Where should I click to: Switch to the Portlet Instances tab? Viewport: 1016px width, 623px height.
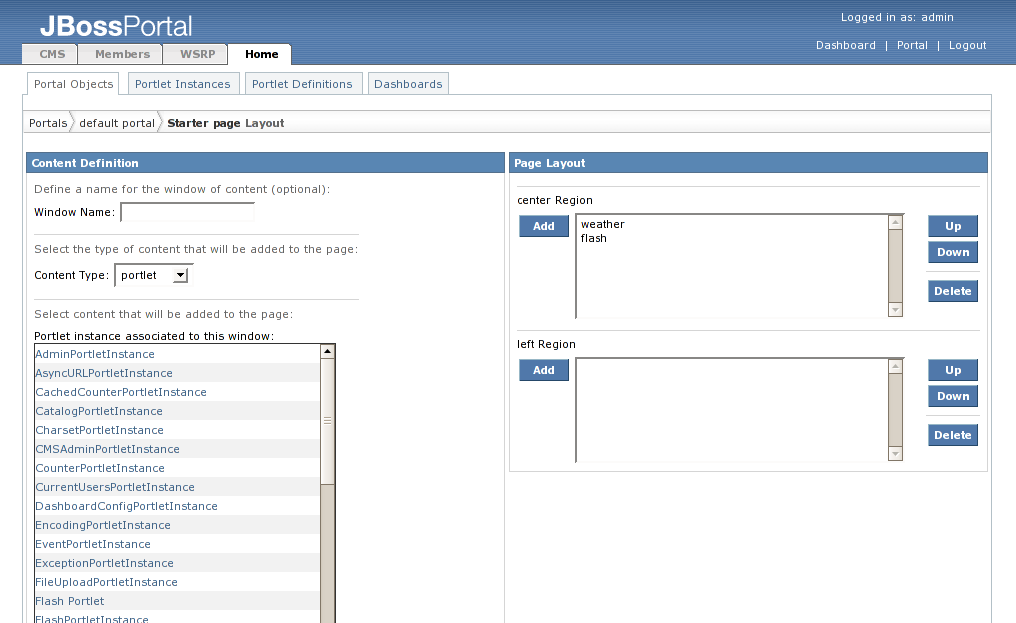182,84
